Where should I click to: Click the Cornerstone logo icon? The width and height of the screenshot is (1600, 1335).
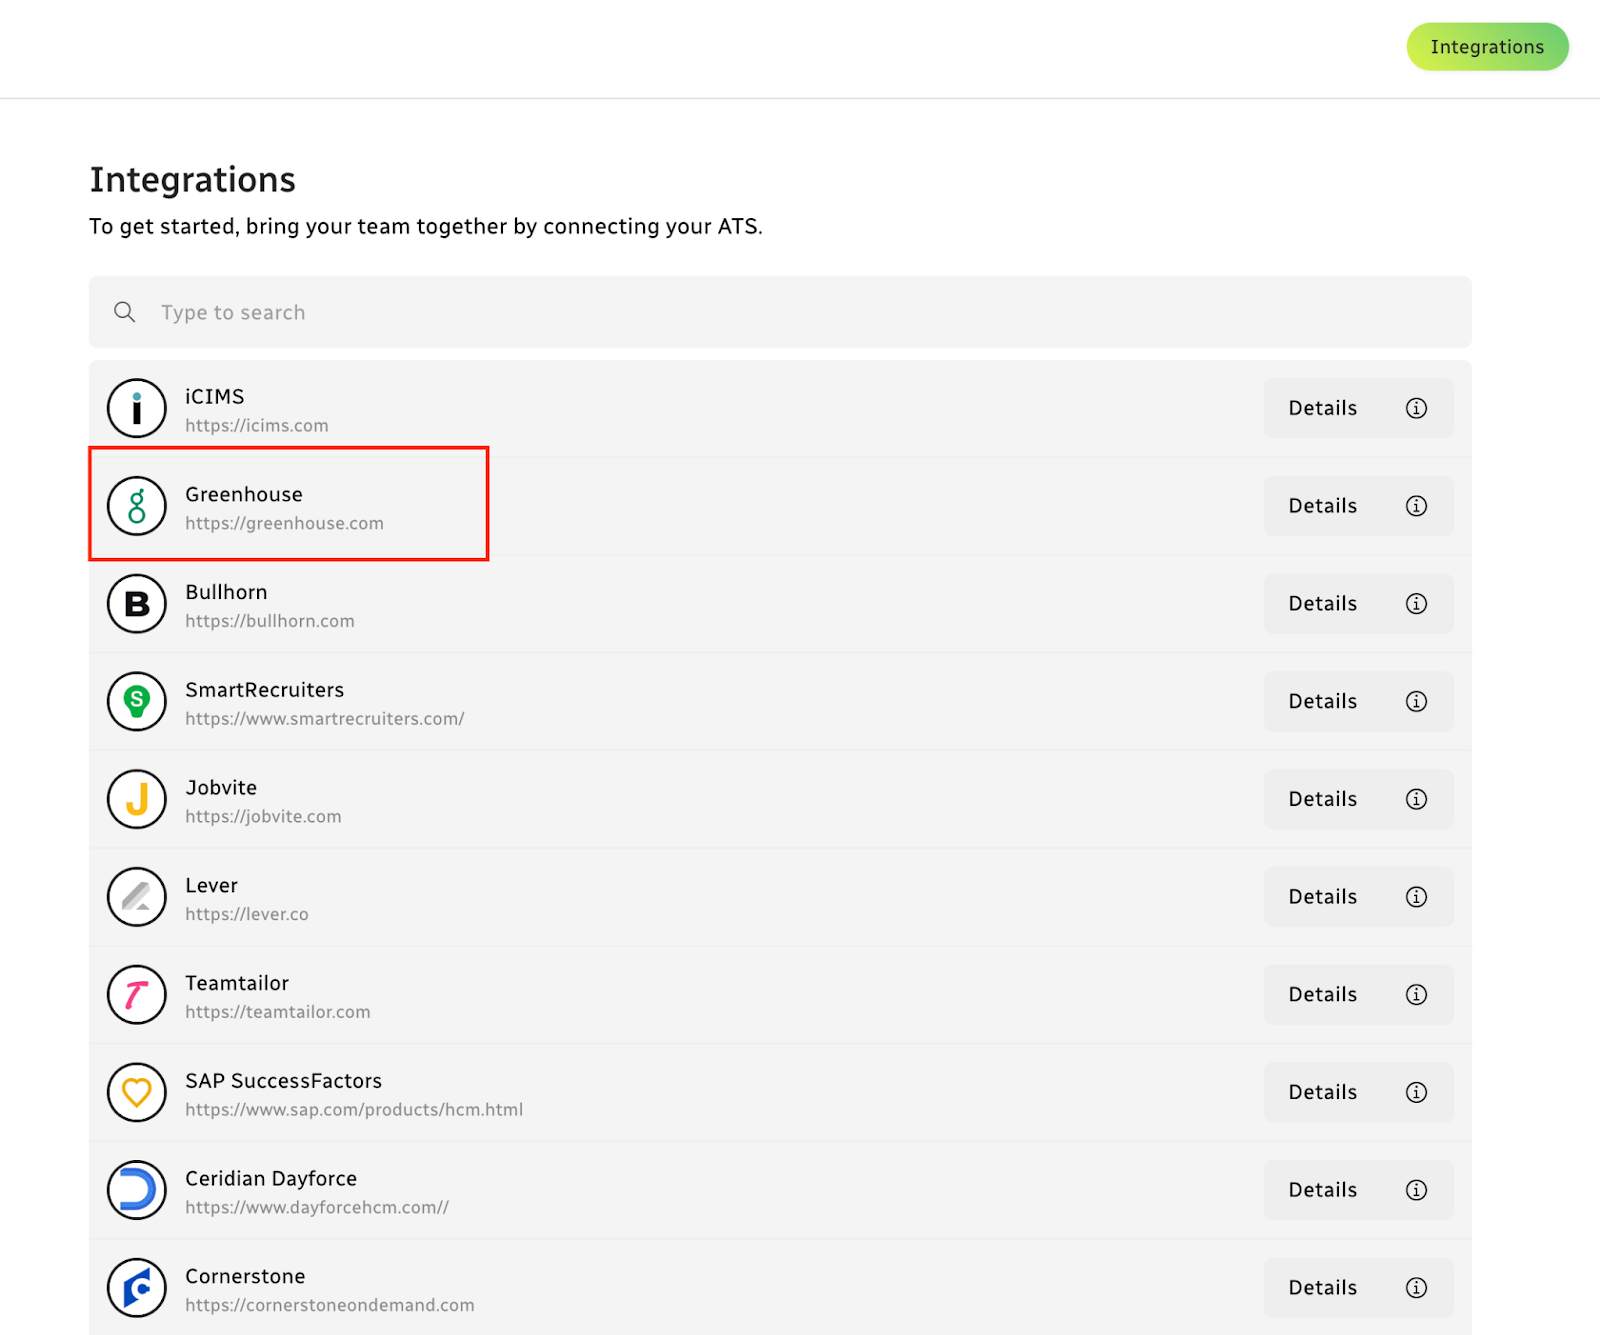coord(137,1288)
